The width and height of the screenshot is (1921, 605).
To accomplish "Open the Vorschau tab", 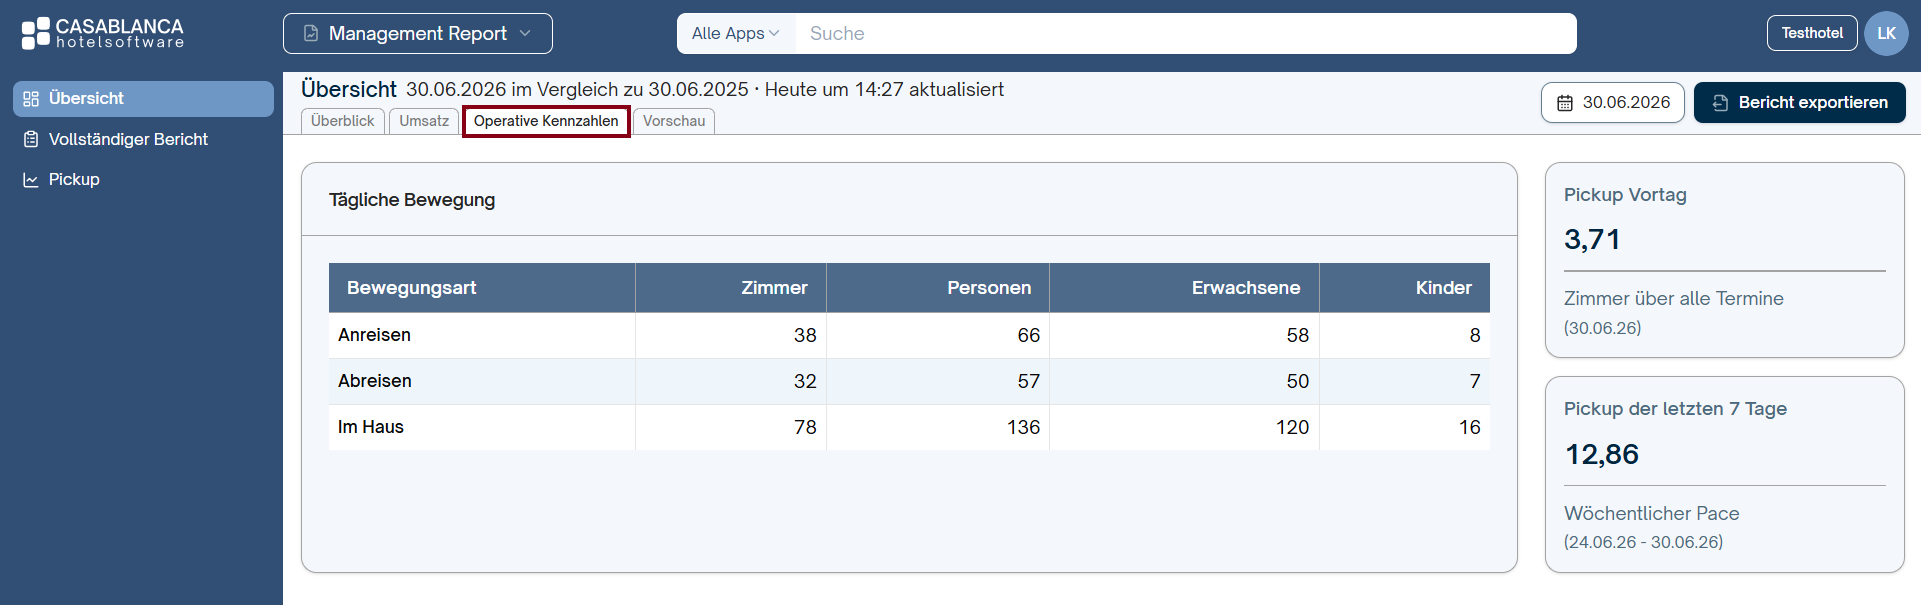I will click(674, 121).
